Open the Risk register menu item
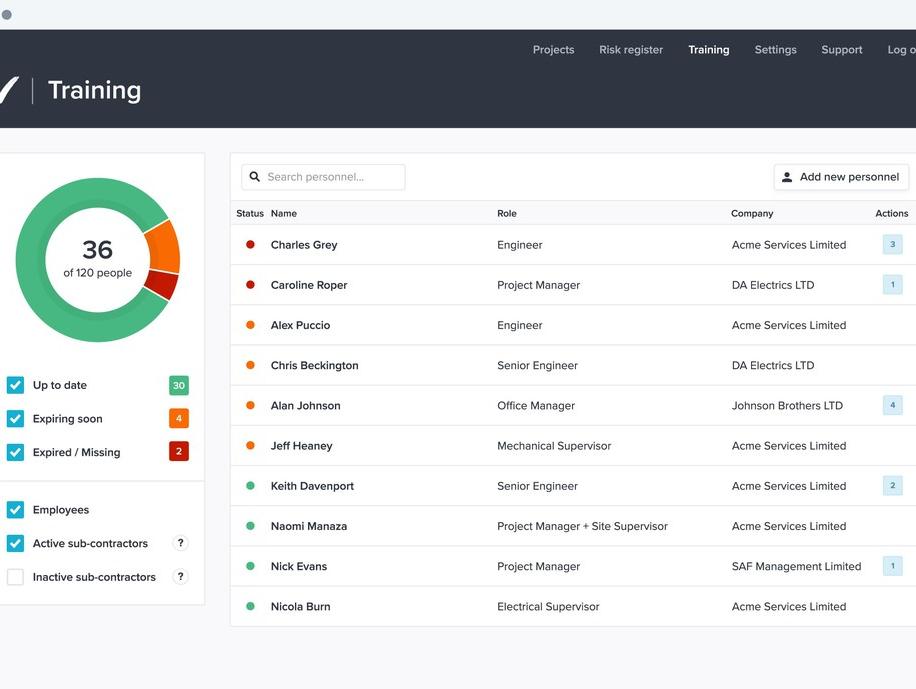Viewport: 916px width, 689px height. pos(630,50)
